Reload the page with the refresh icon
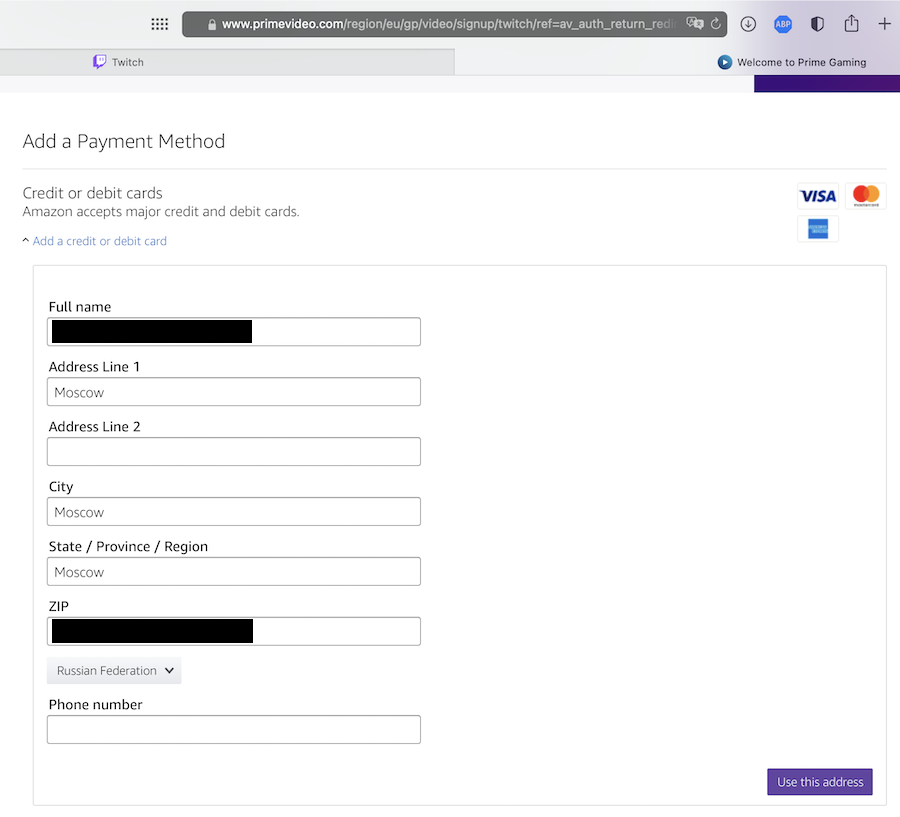The height and width of the screenshot is (817, 900). click(x=716, y=24)
